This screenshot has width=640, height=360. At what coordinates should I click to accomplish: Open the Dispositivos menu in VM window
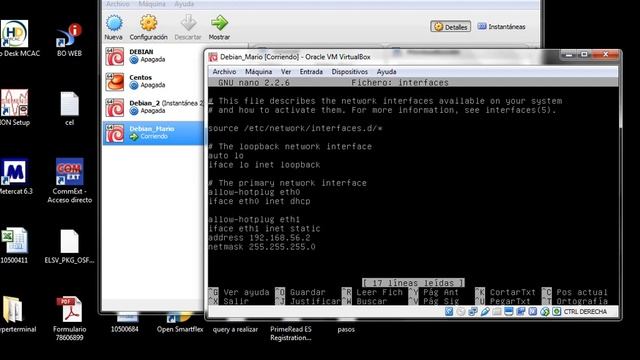pos(349,71)
